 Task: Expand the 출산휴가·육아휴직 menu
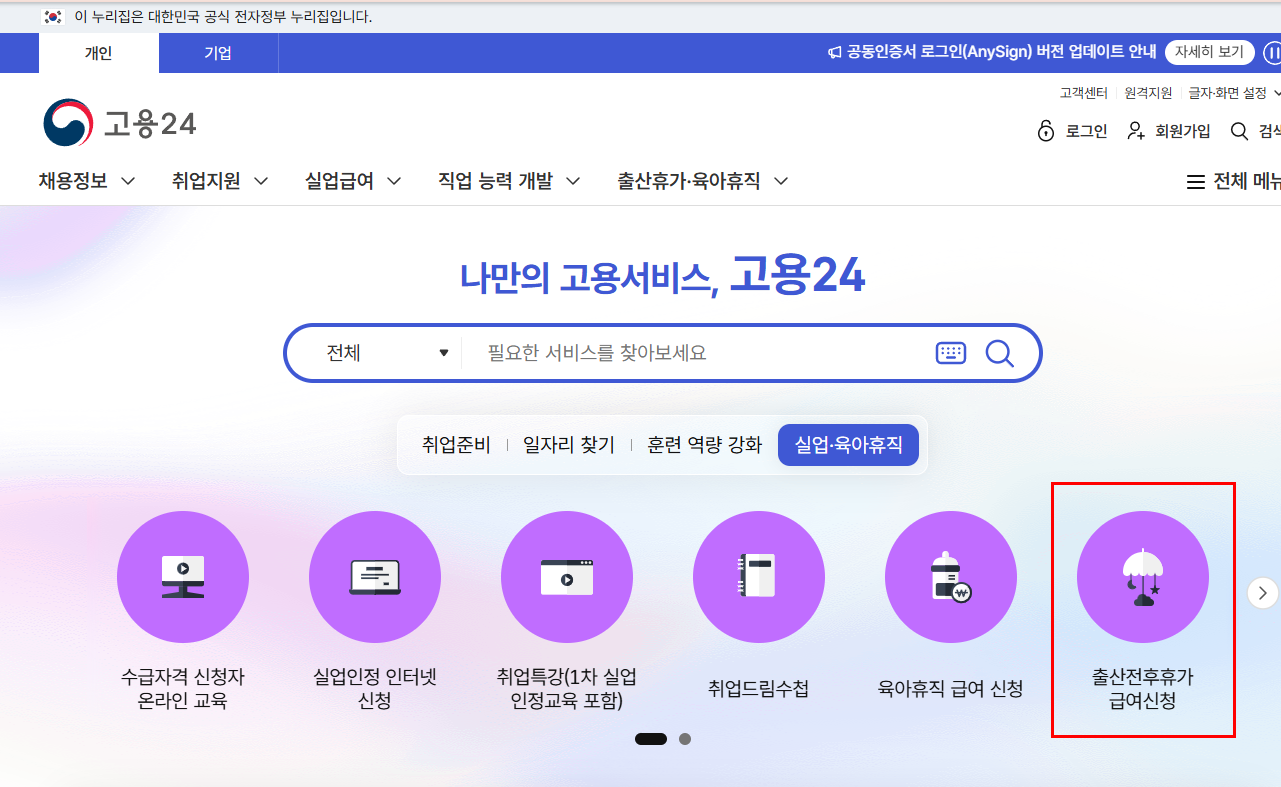[x=703, y=181]
